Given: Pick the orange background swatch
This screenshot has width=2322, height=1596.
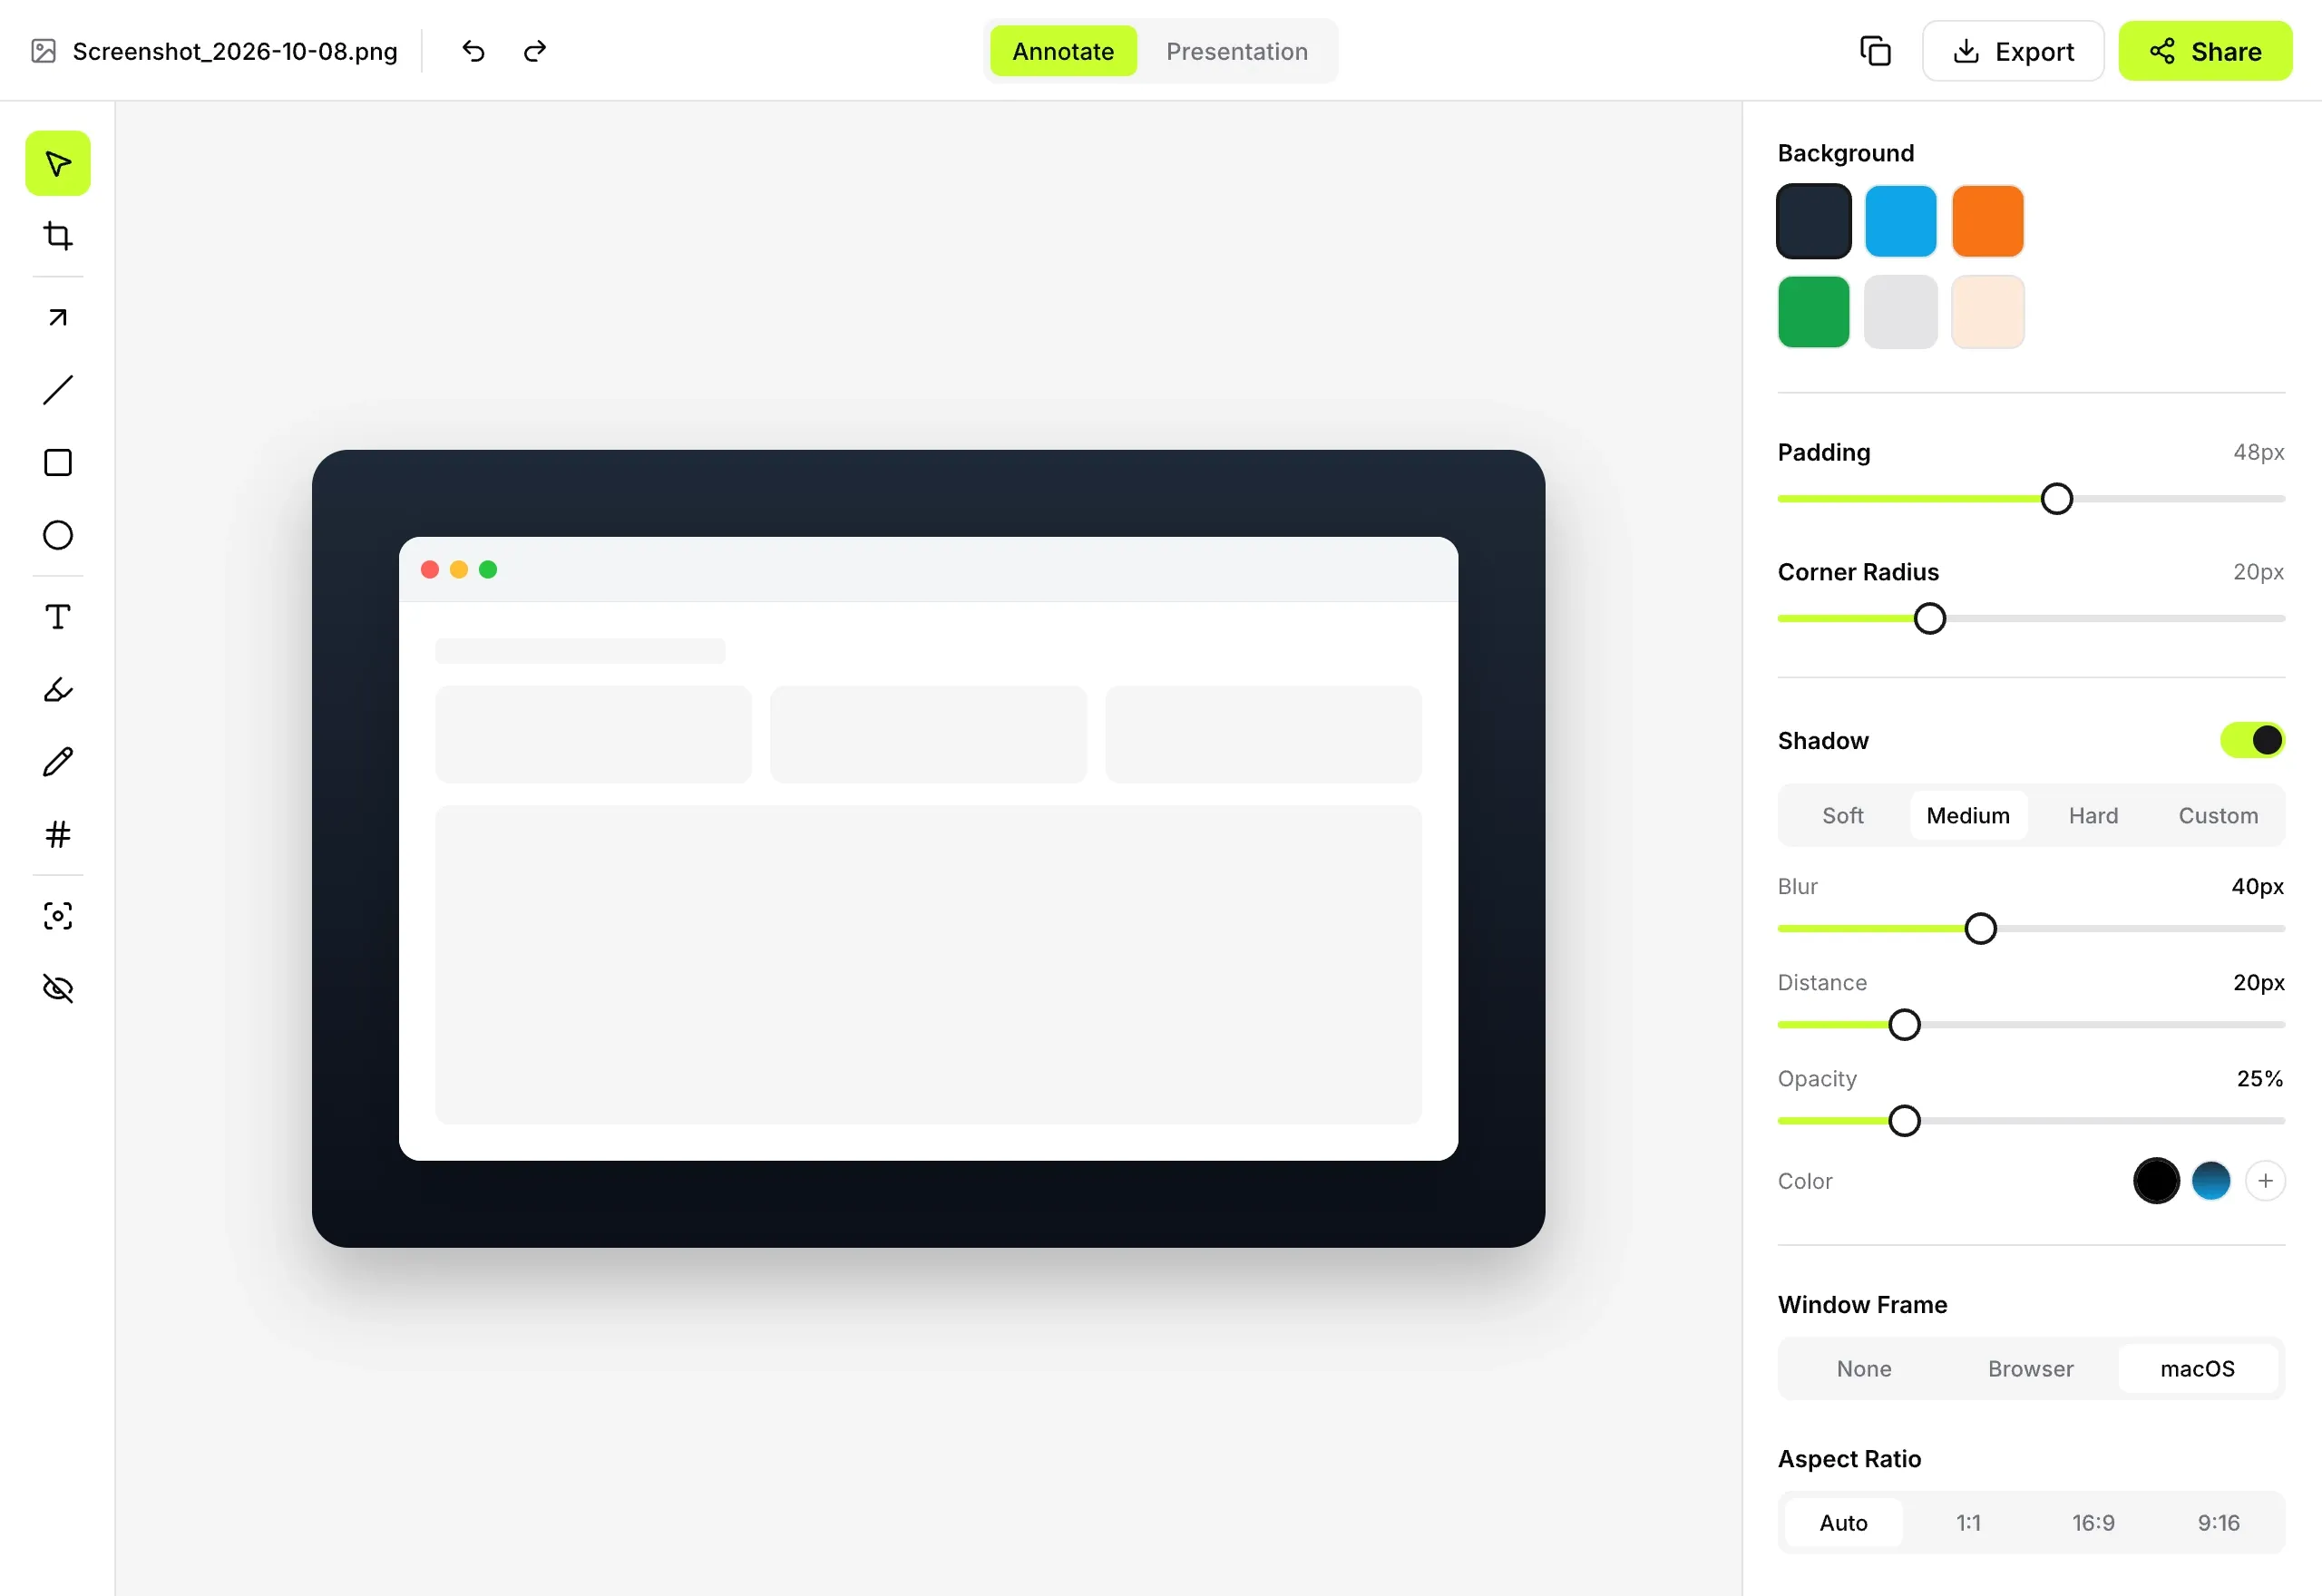Looking at the screenshot, I should coord(1987,221).
